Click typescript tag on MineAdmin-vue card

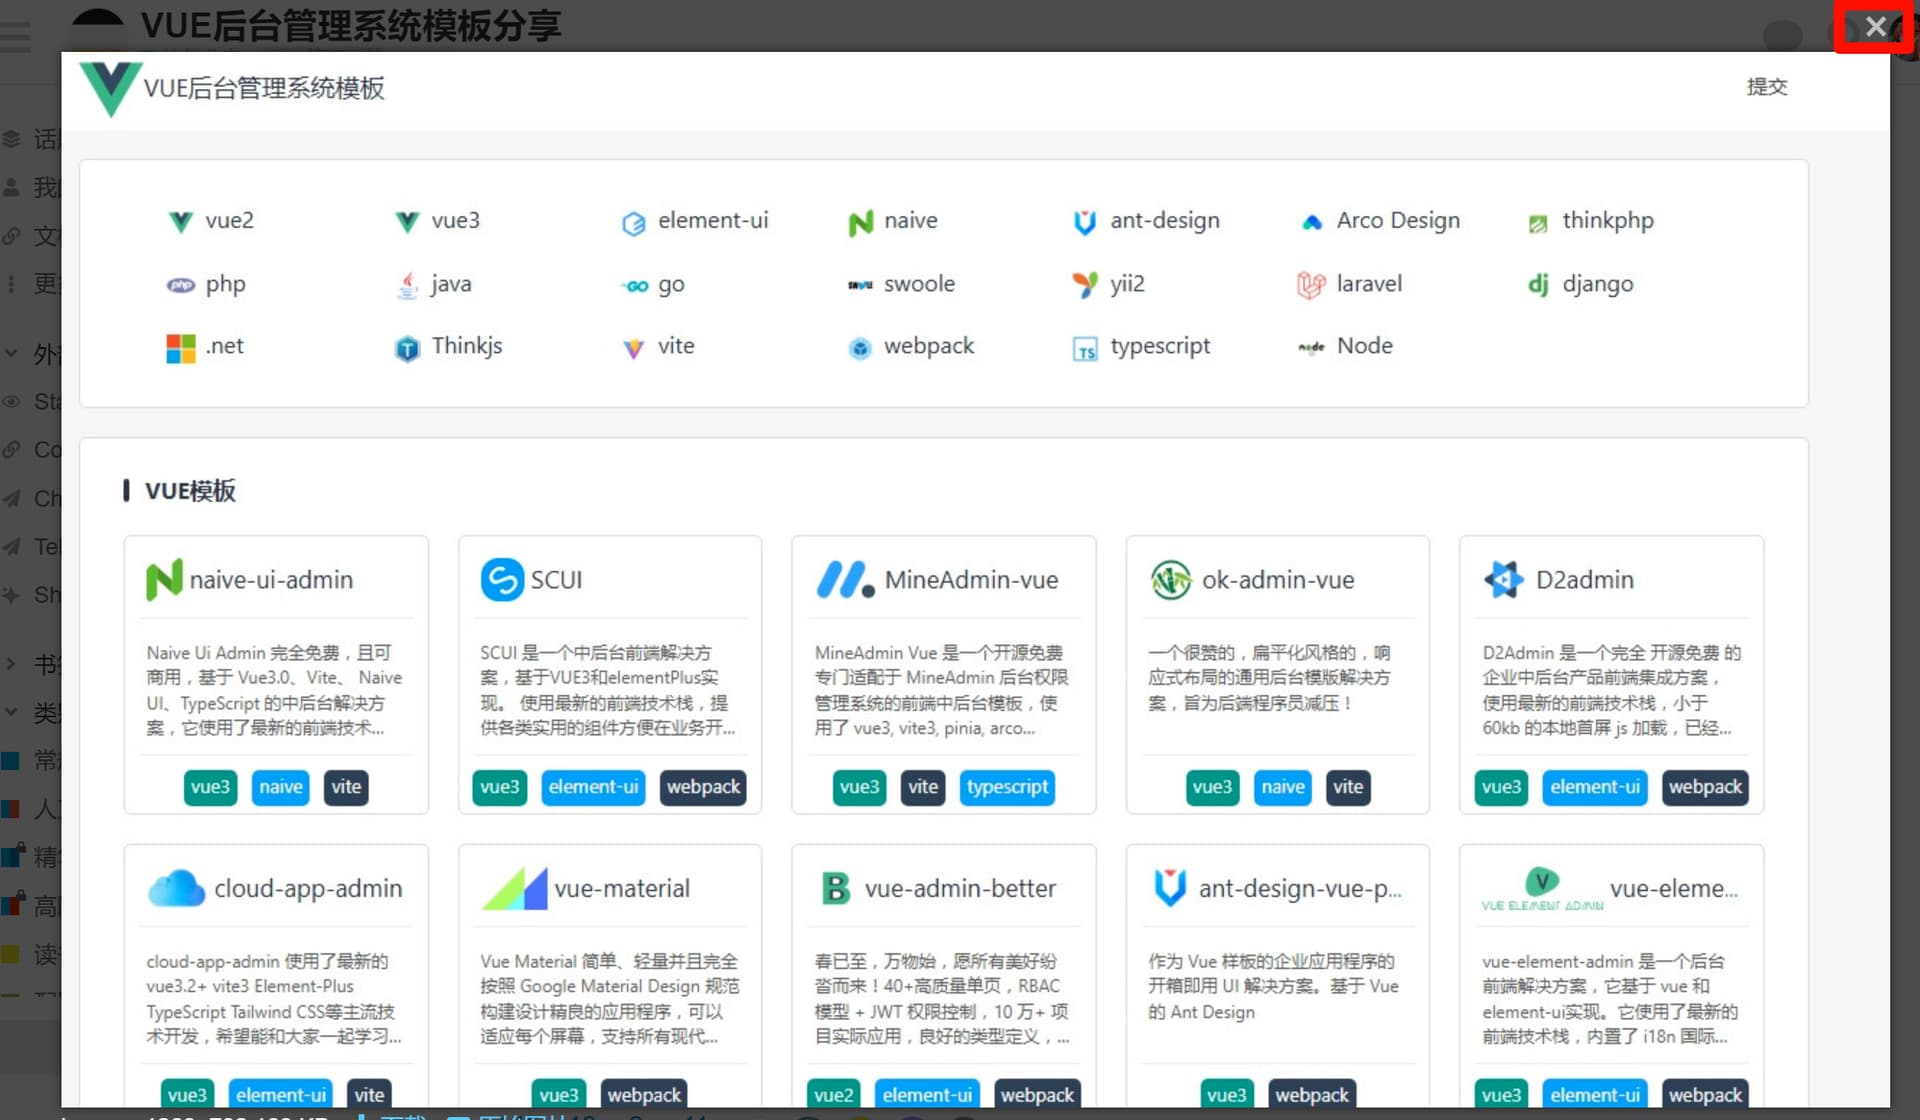coord(1007,787)
